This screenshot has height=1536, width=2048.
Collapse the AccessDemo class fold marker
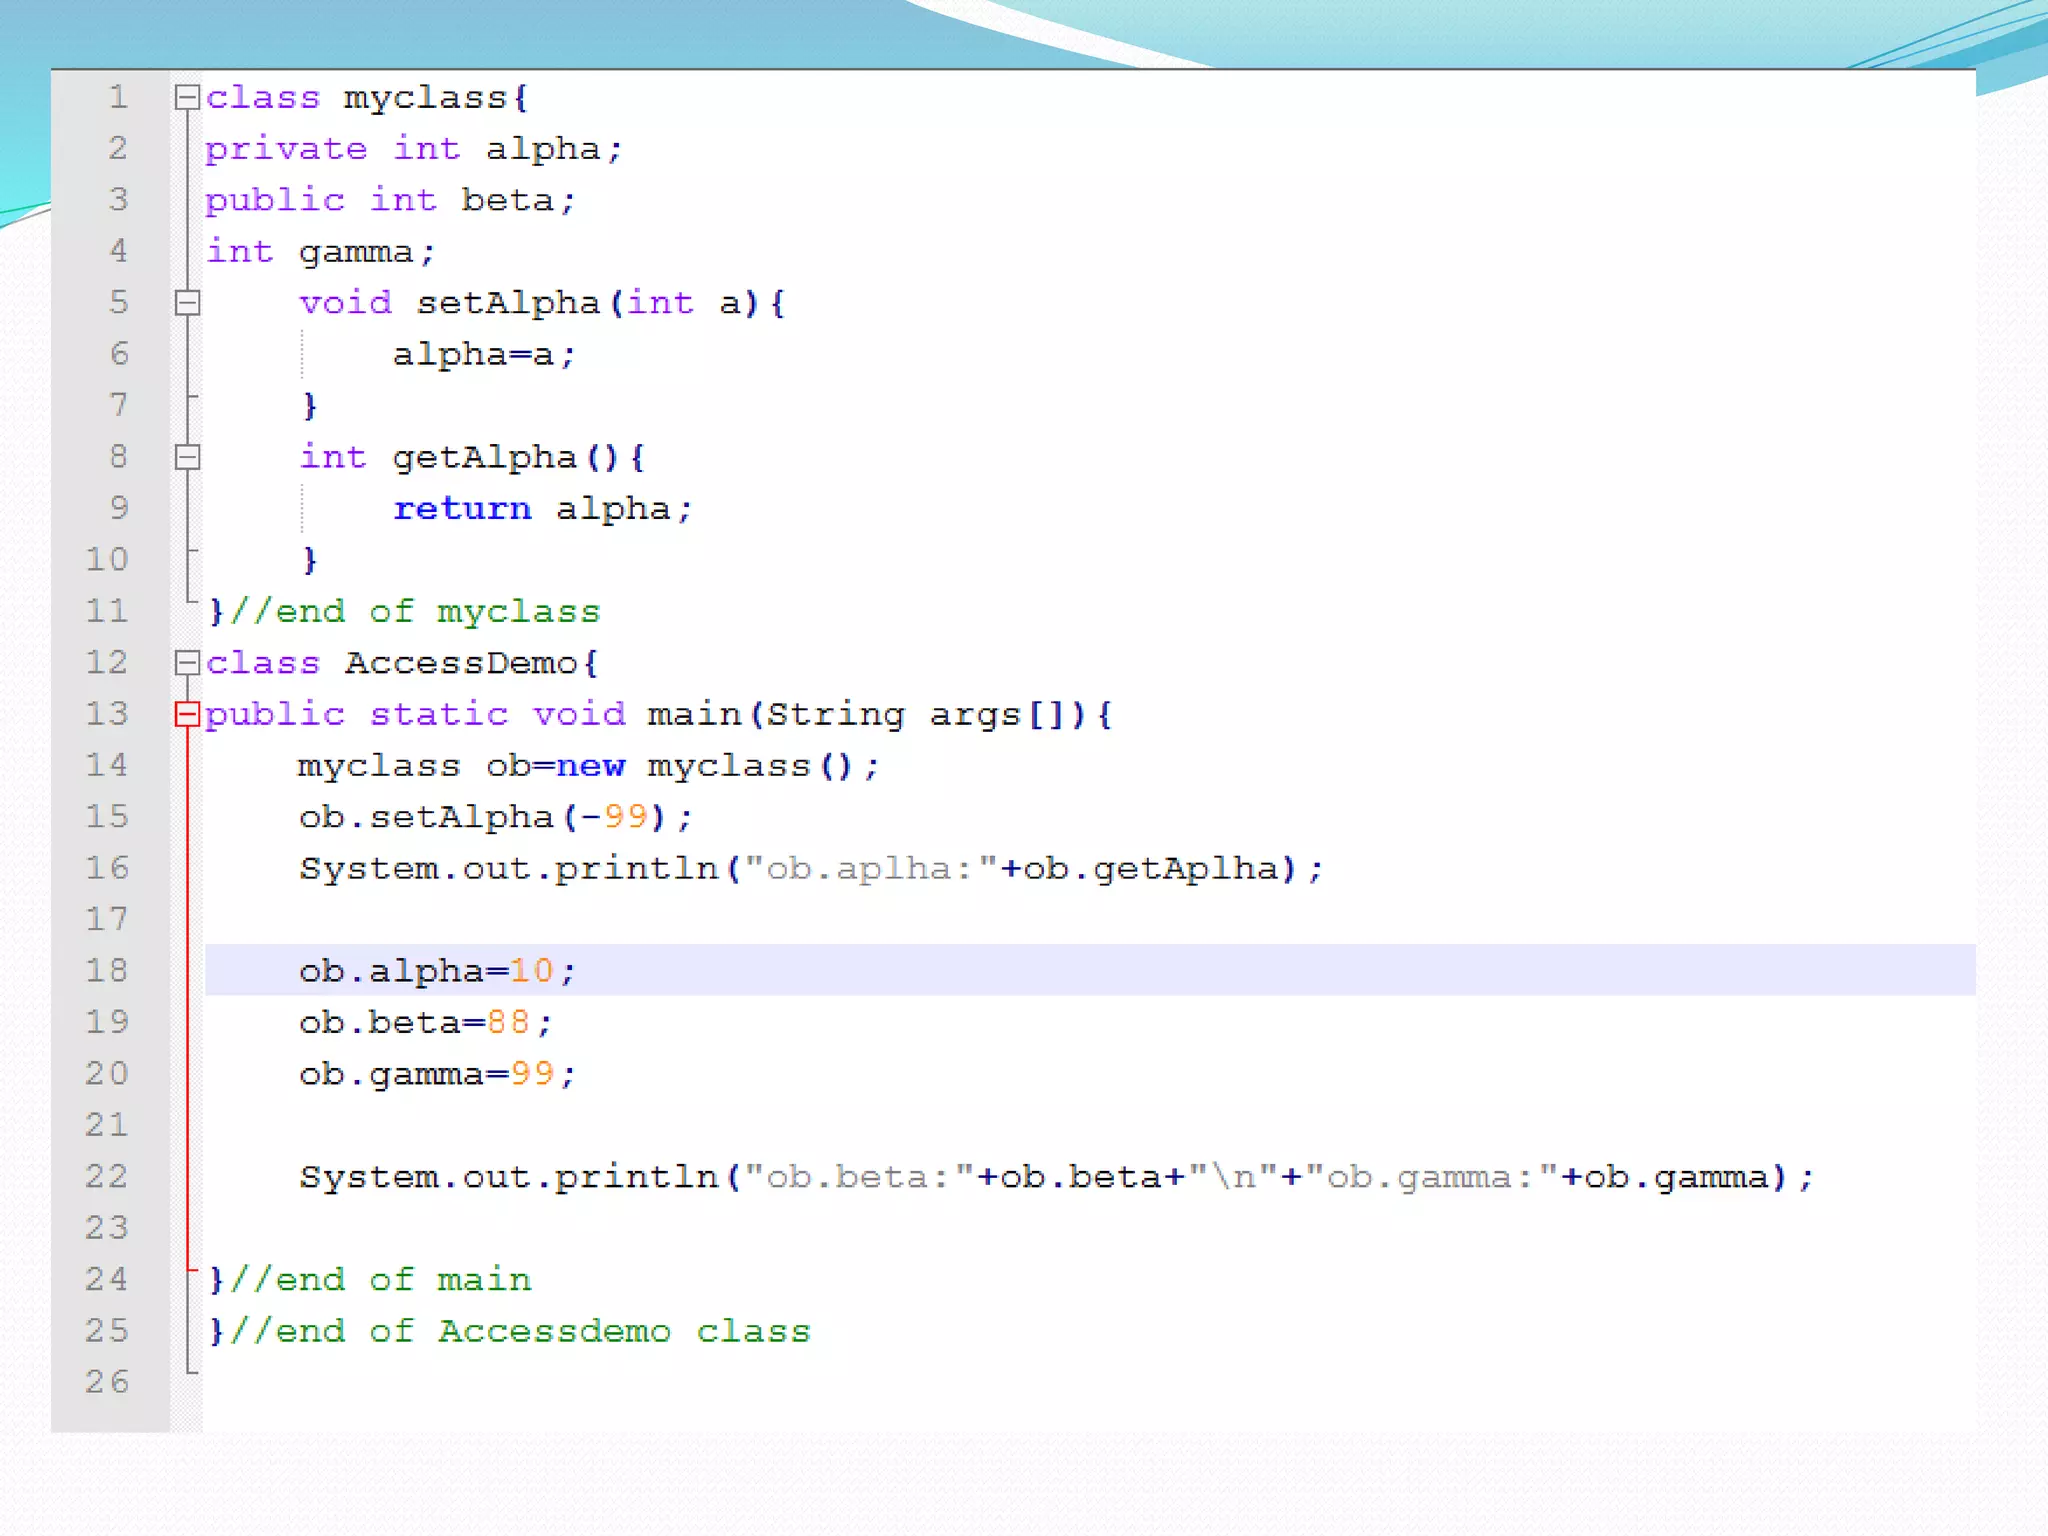[x=187, y=662]
